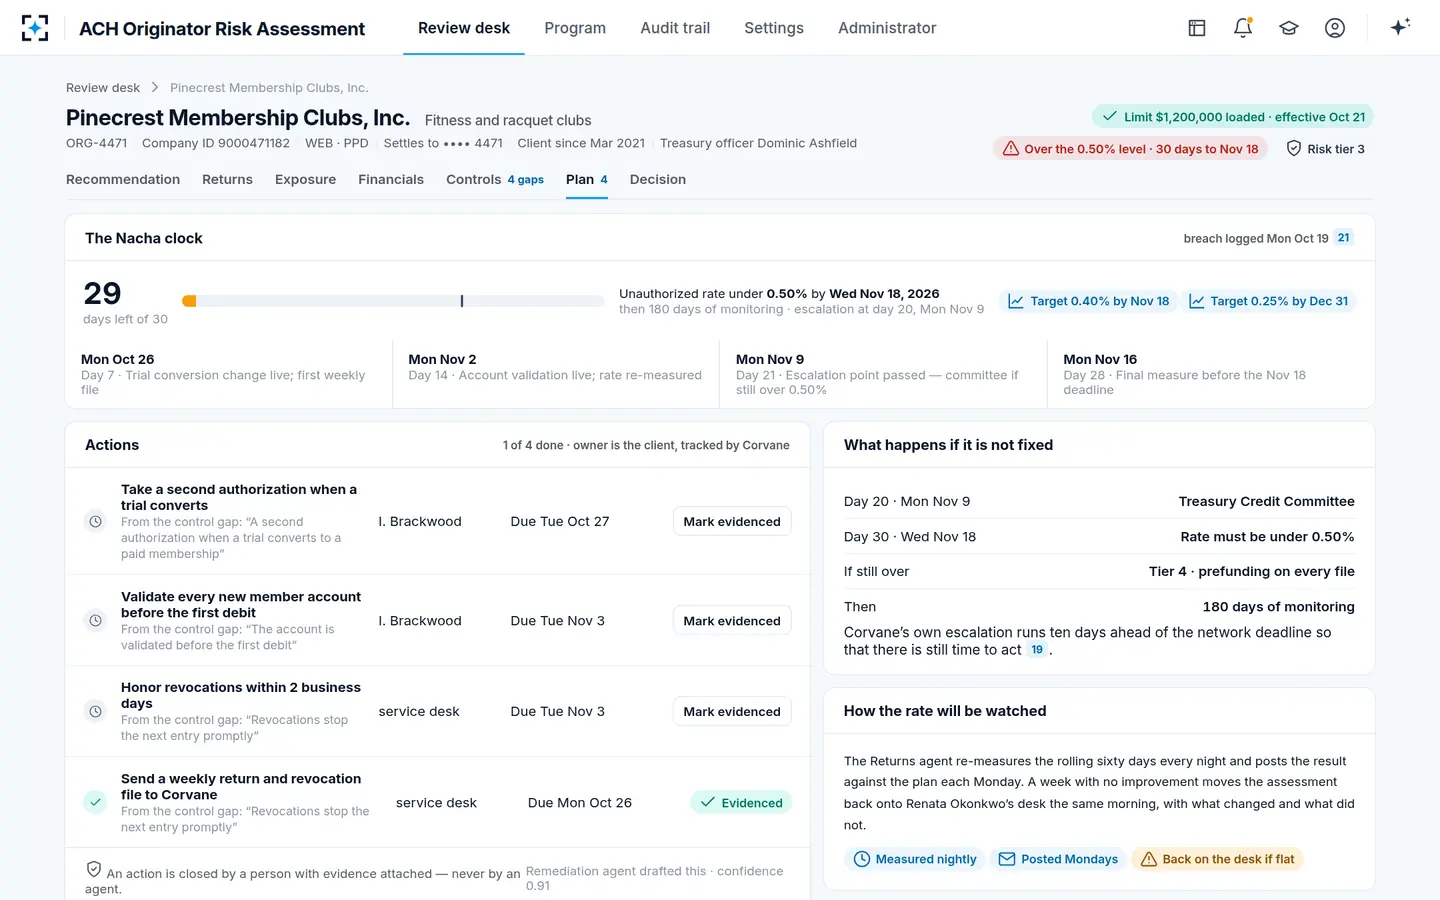
Task: Click the envelope icon in Posted Mondays chip
Action: 1007,859
